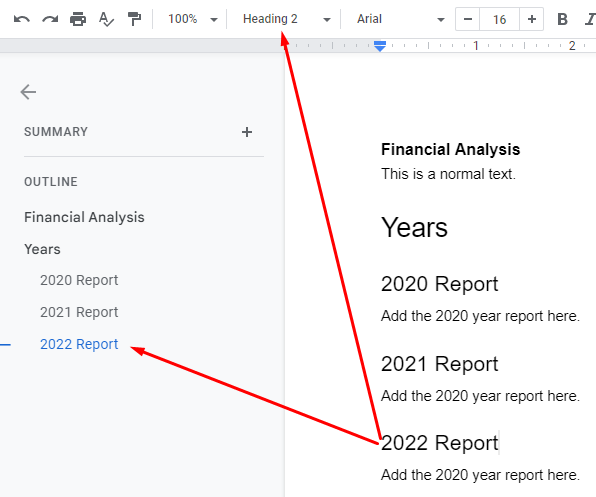Increase font size with plus button
596x497 pixels.
click(x=531, y=19)
